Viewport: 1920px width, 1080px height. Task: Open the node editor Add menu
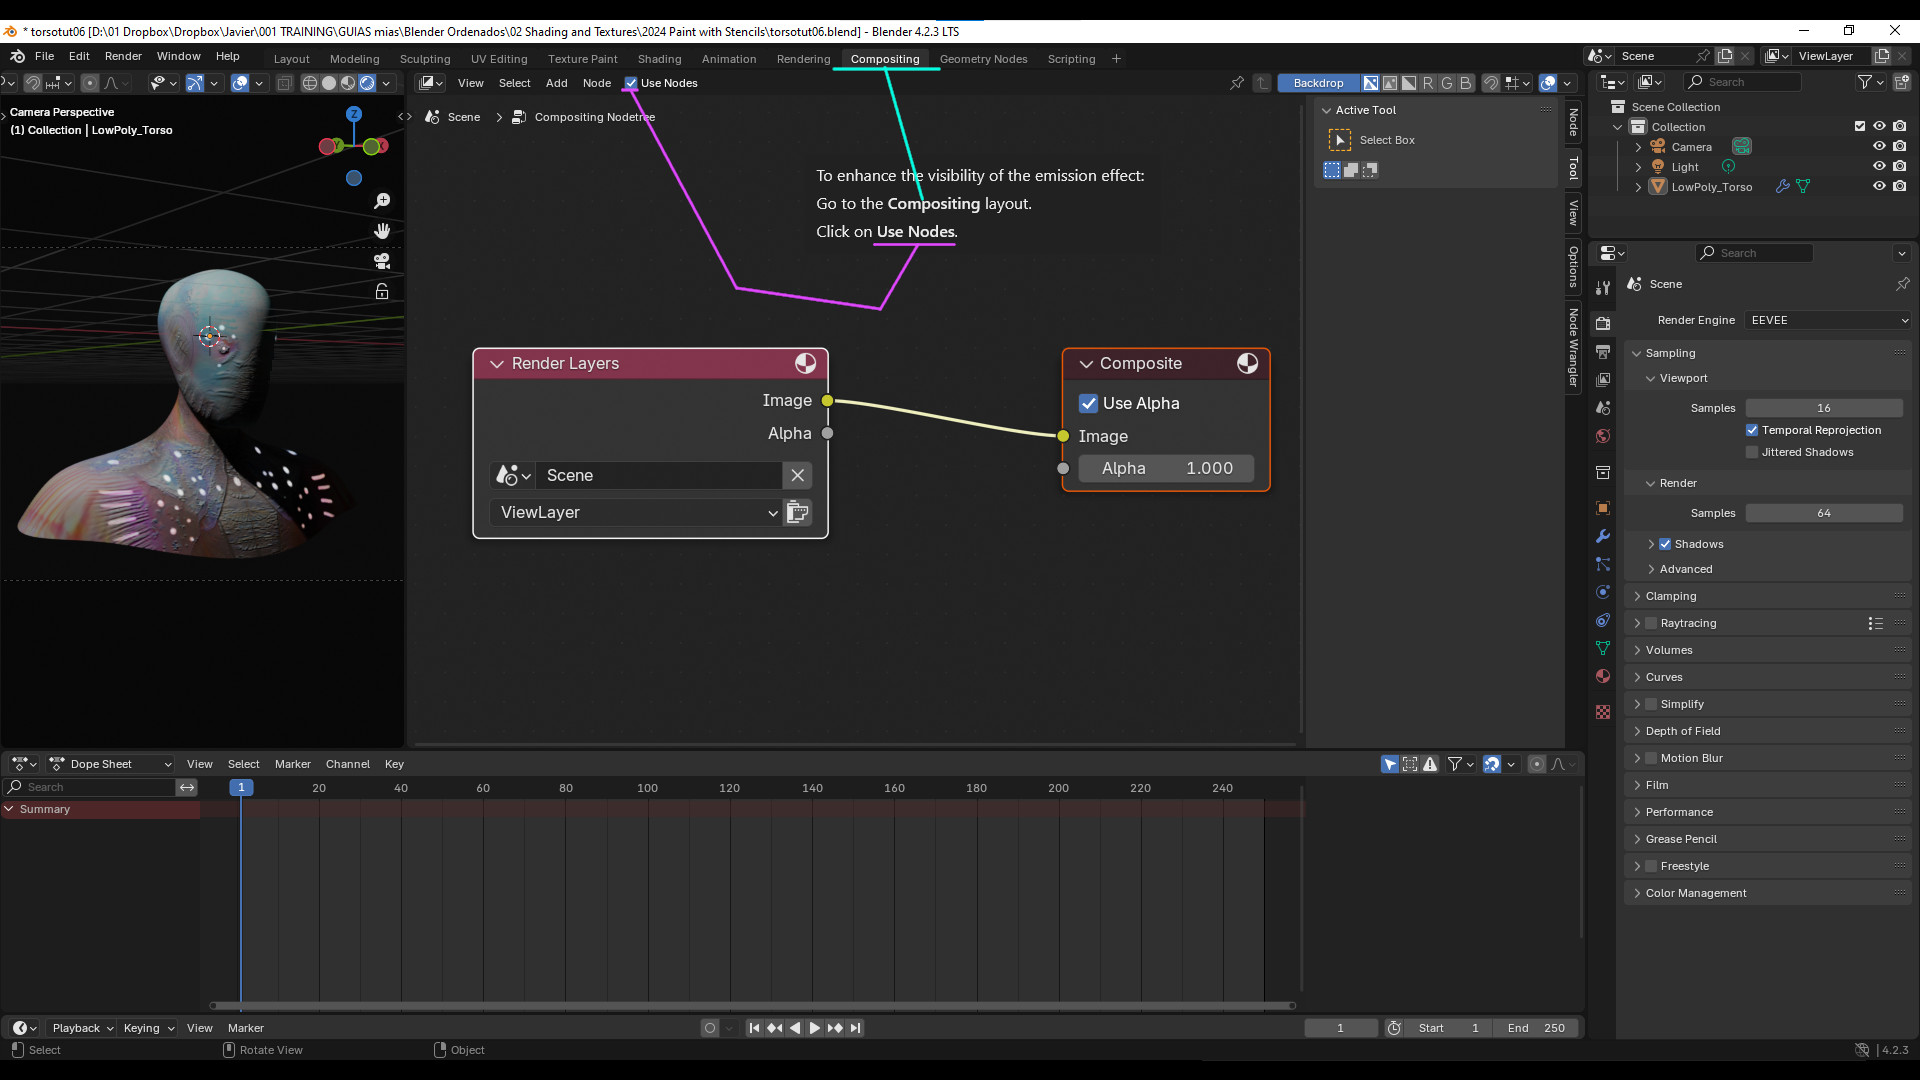556,83
